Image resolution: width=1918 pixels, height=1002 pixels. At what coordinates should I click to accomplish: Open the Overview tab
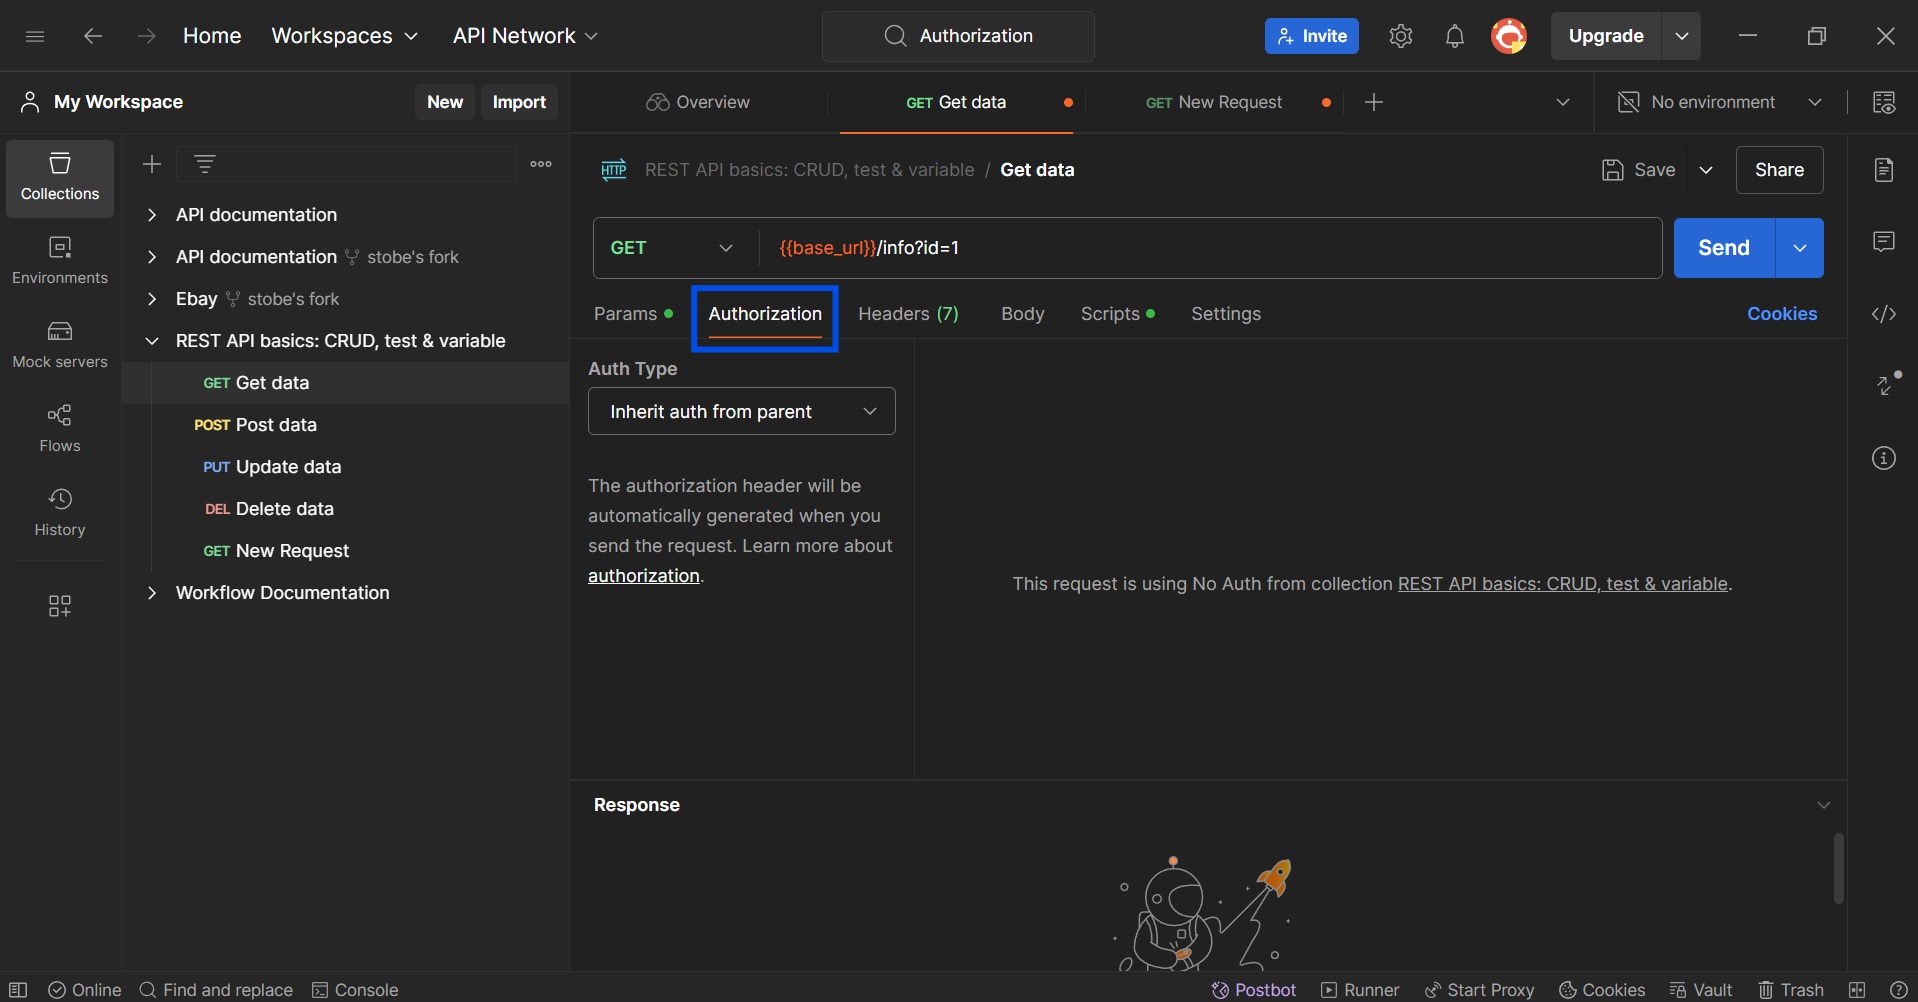[698, 102]
